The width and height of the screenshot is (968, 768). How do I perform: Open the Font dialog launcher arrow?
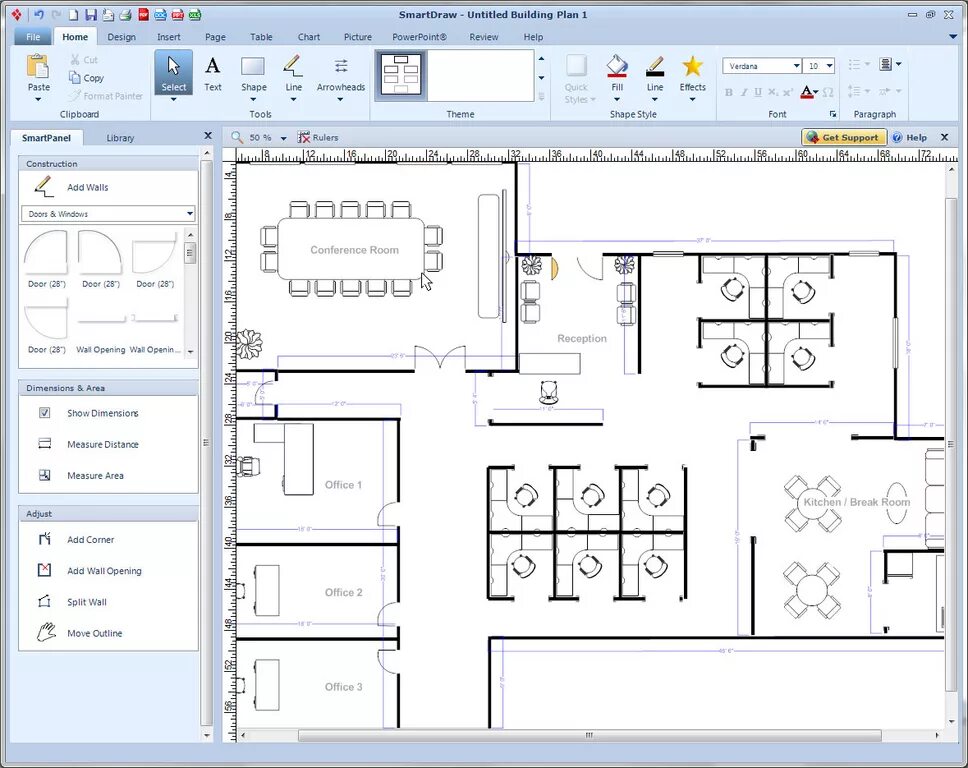point(833,114)
